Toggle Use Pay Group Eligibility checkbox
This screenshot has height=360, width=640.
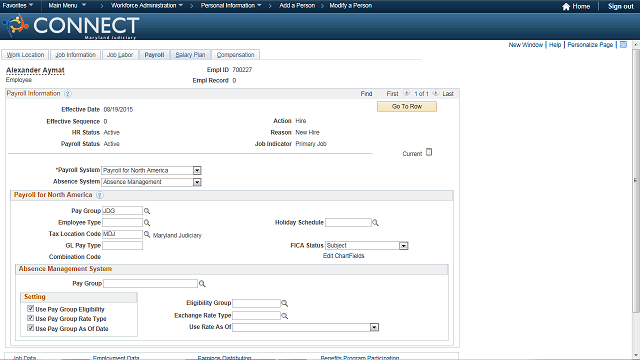point(31,309)
